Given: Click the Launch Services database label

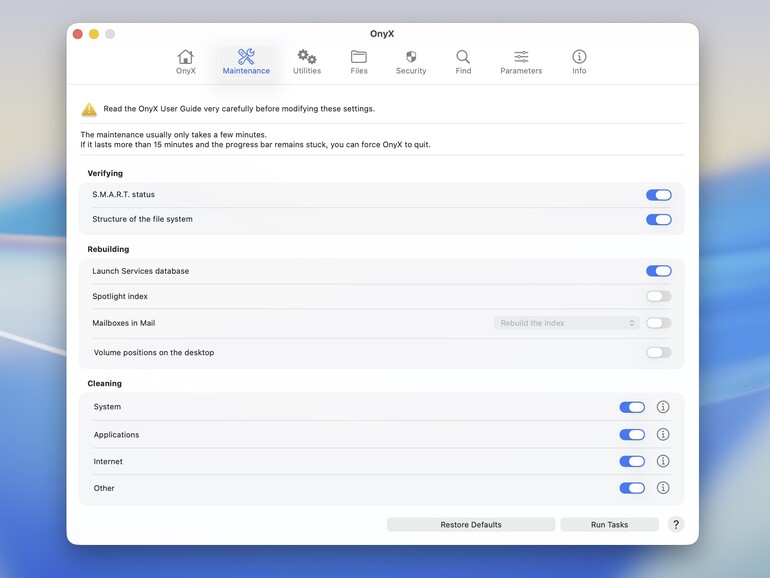Looking at the screenshot, I should pyautogui.click(x=140, y=271).
